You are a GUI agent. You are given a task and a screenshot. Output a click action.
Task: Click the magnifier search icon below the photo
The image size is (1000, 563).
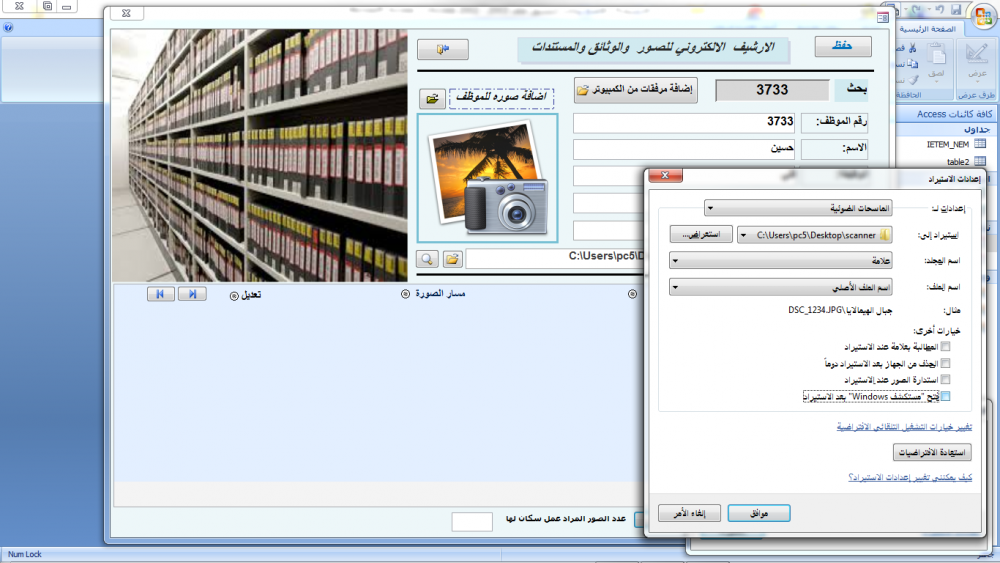427,259
